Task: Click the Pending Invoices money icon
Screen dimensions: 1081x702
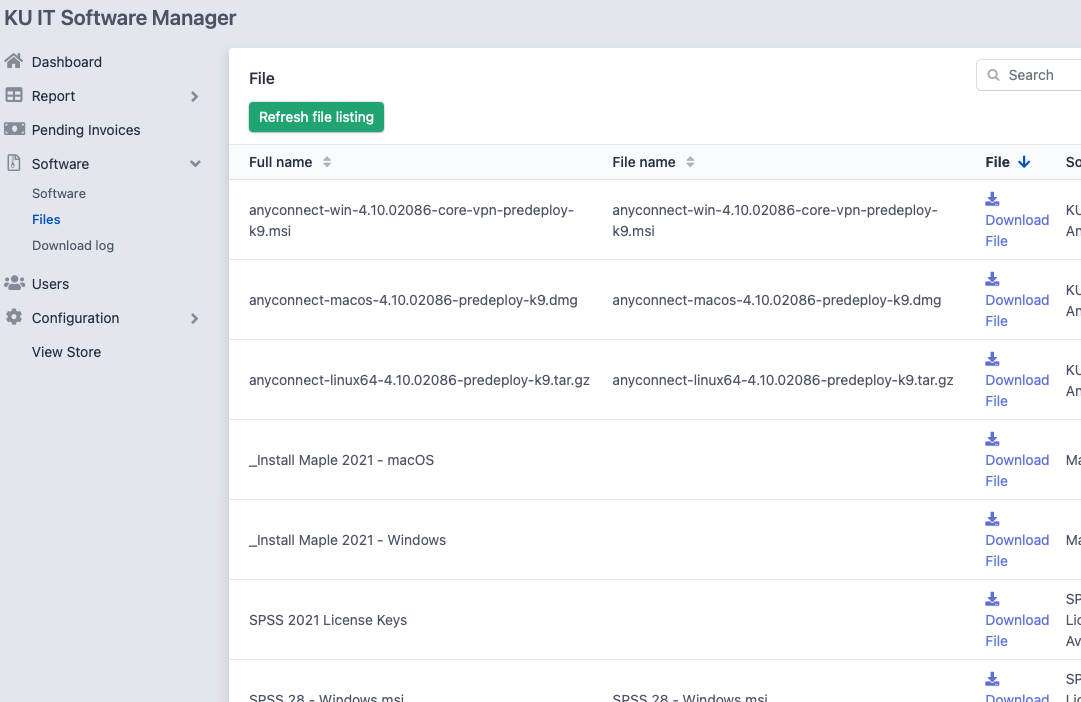Action: (x=14, y=129)
